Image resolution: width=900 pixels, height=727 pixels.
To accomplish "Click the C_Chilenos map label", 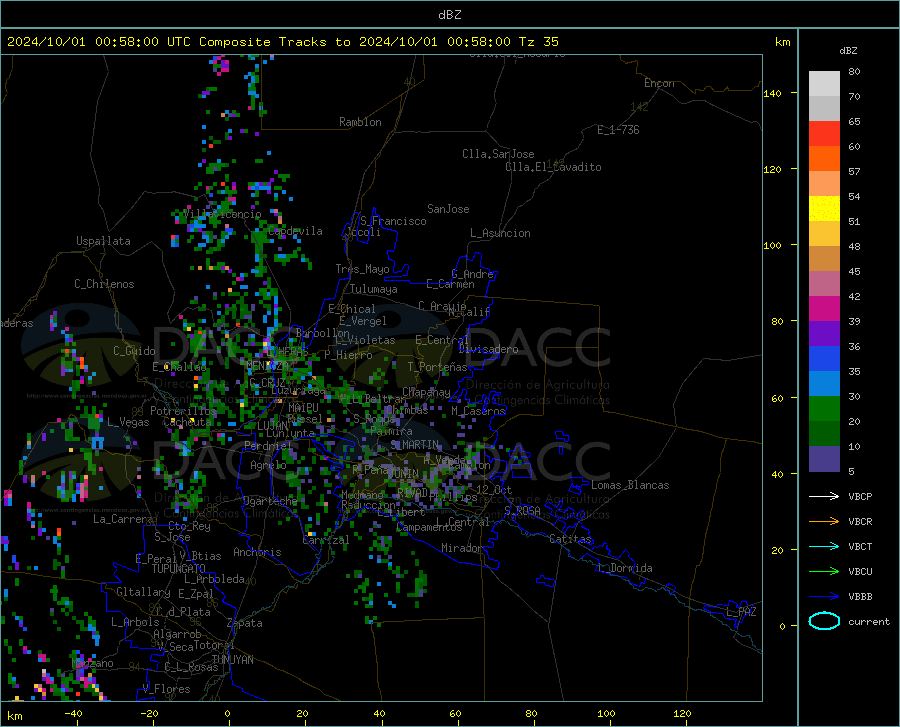I will pyautogui.click(x=104, y=284).
